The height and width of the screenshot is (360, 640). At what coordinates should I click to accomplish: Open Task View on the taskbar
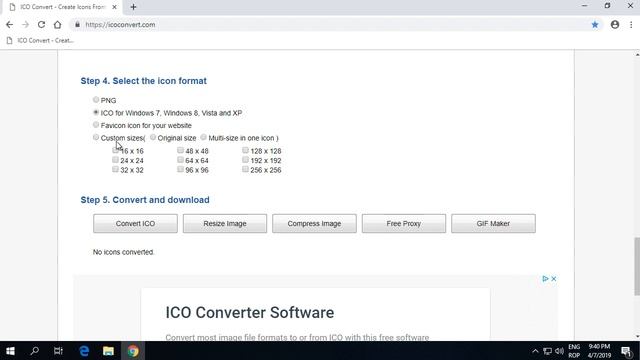point(58,351)
